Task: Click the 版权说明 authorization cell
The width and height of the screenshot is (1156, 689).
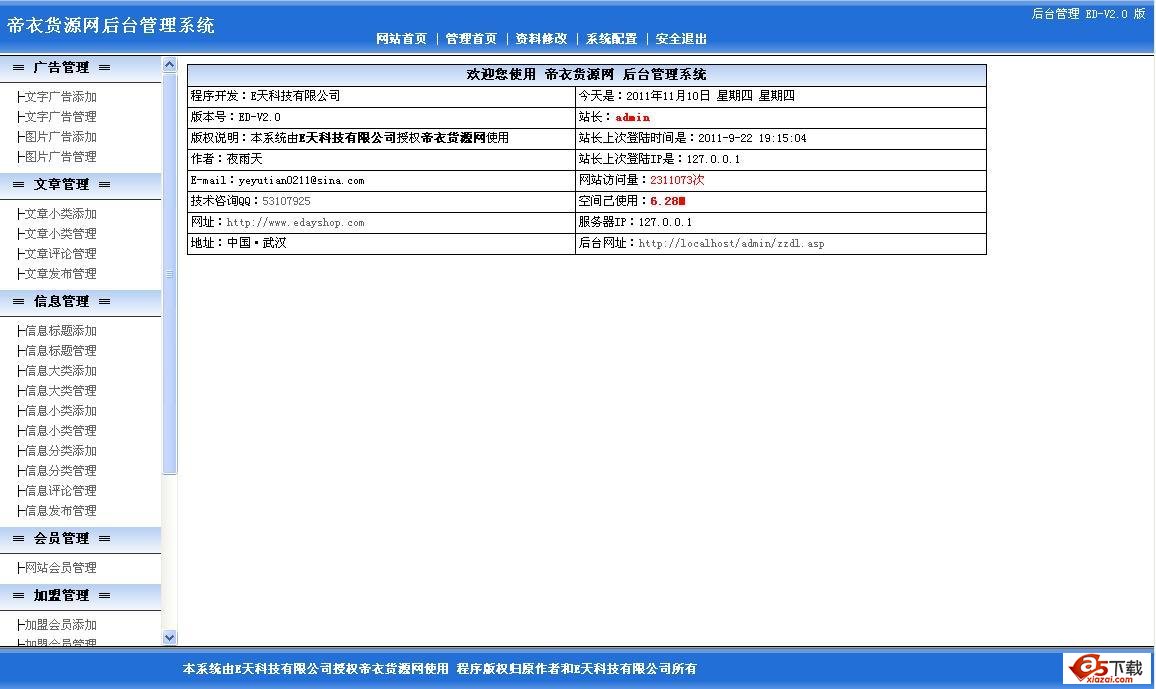Action: pyautogui.click(x=381, y=139)
